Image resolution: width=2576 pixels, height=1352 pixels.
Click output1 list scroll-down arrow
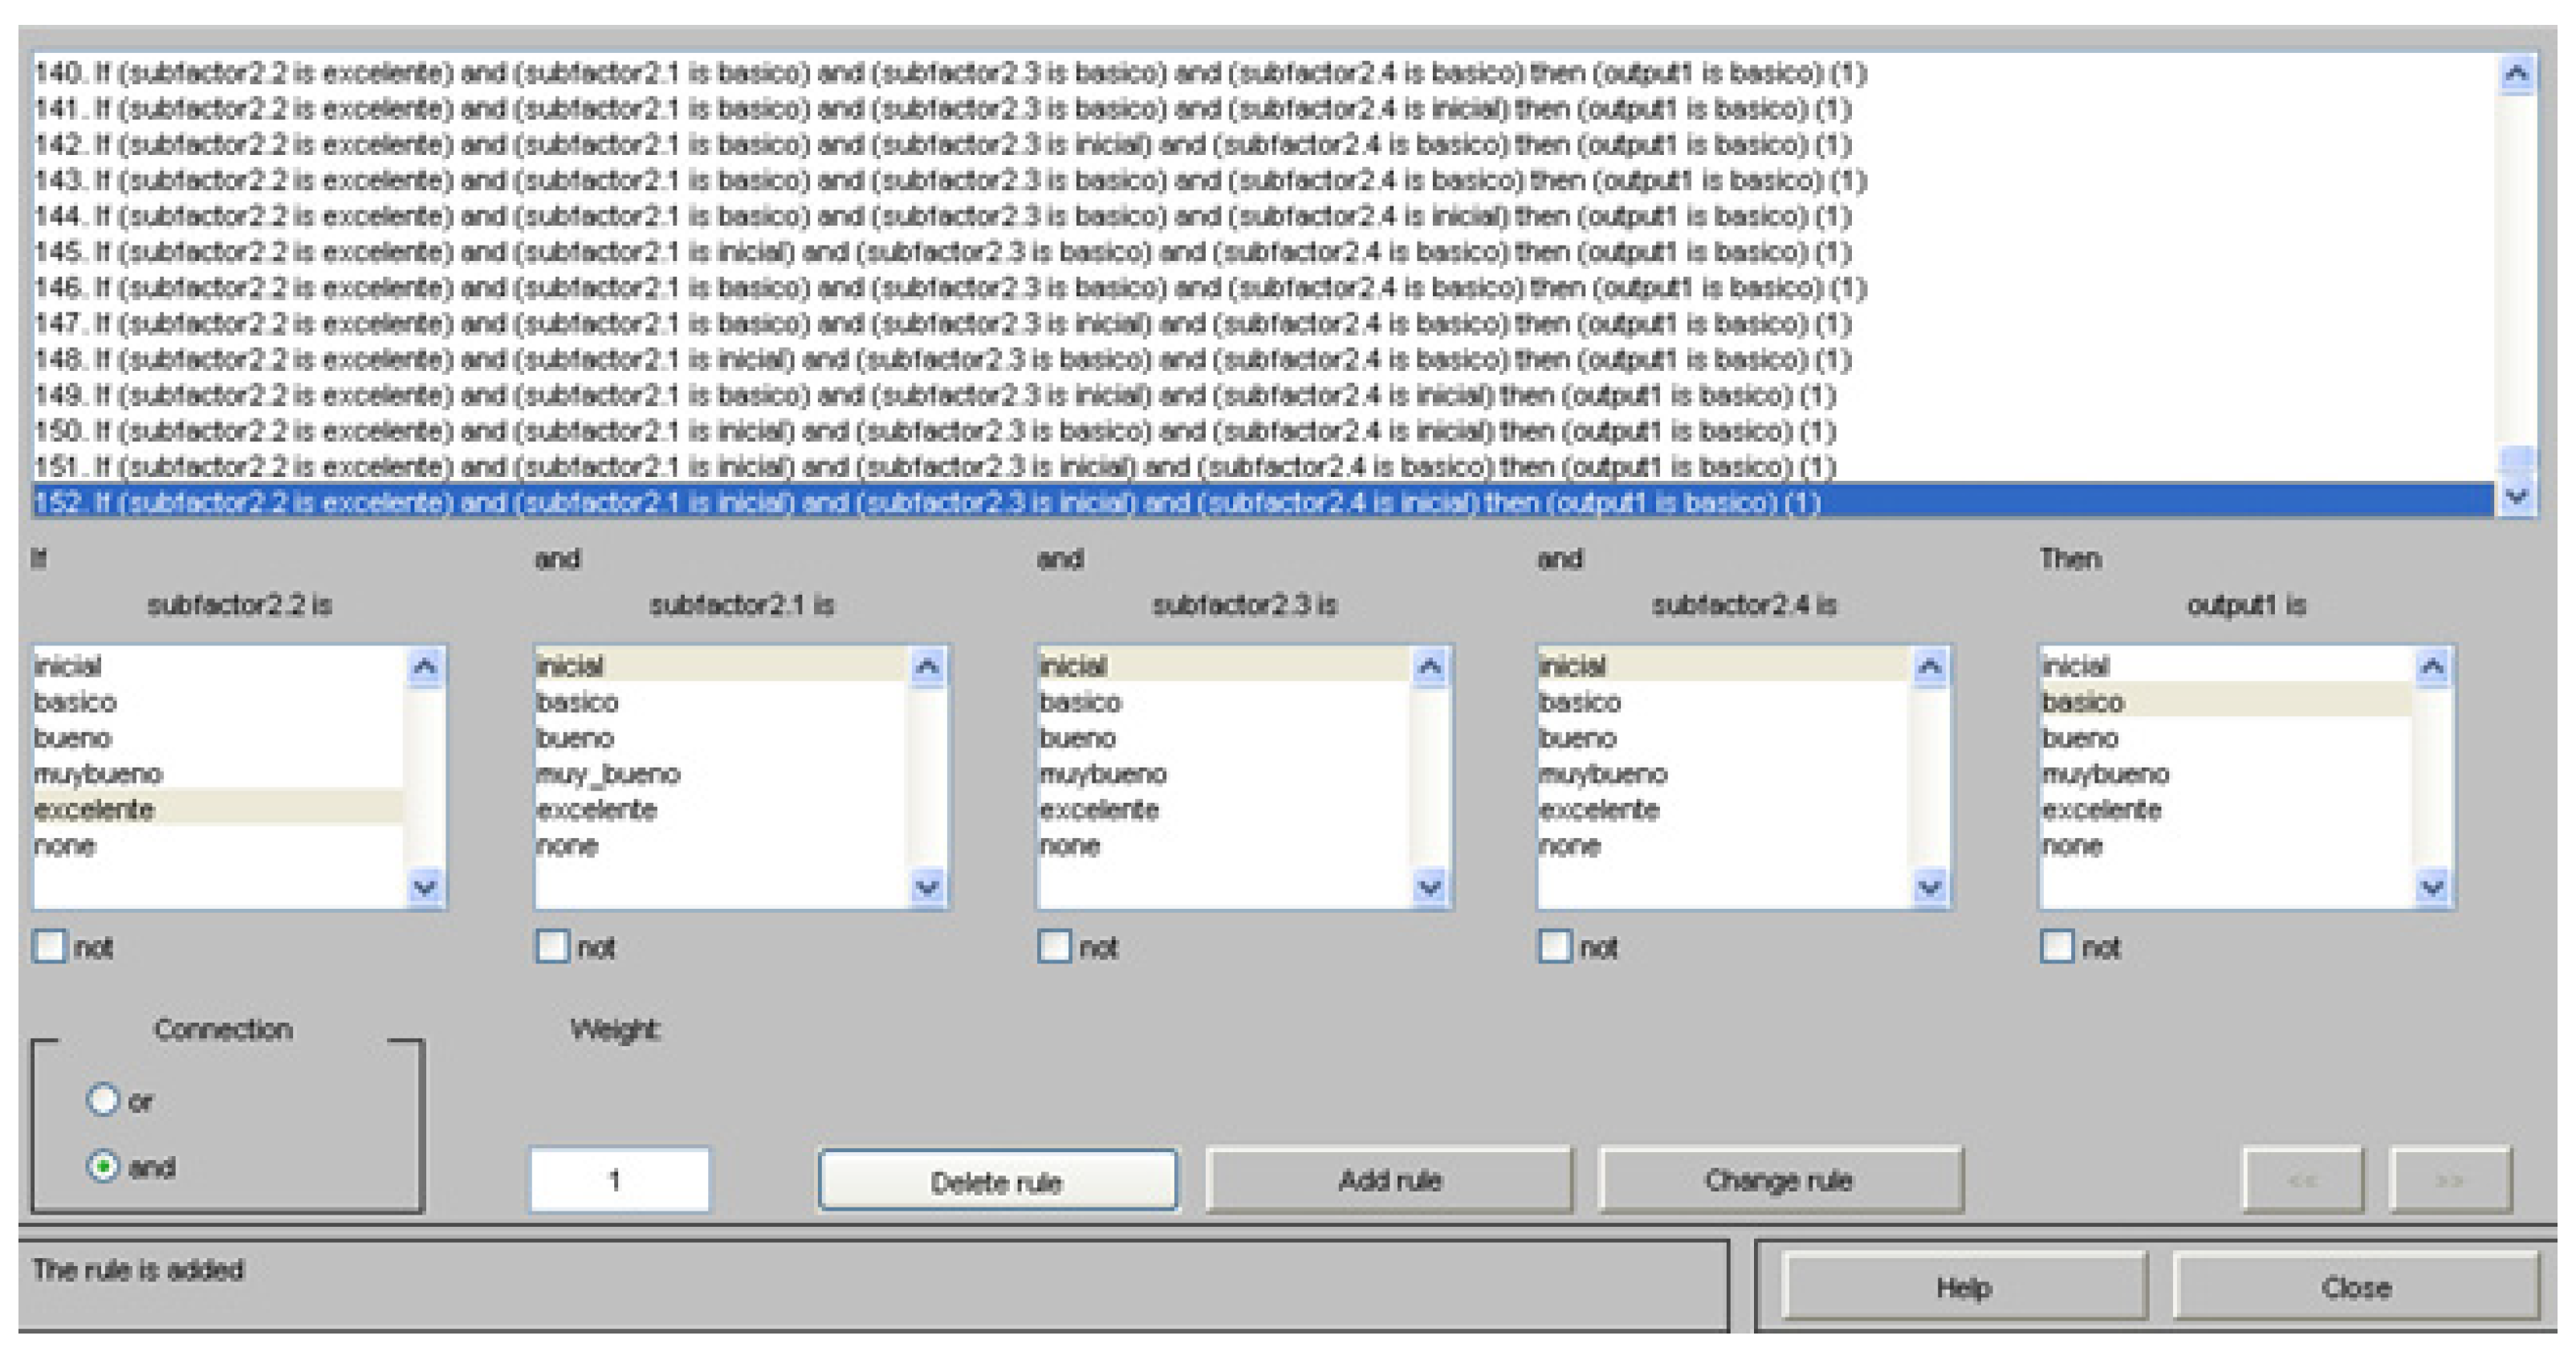click(2432, 886)
